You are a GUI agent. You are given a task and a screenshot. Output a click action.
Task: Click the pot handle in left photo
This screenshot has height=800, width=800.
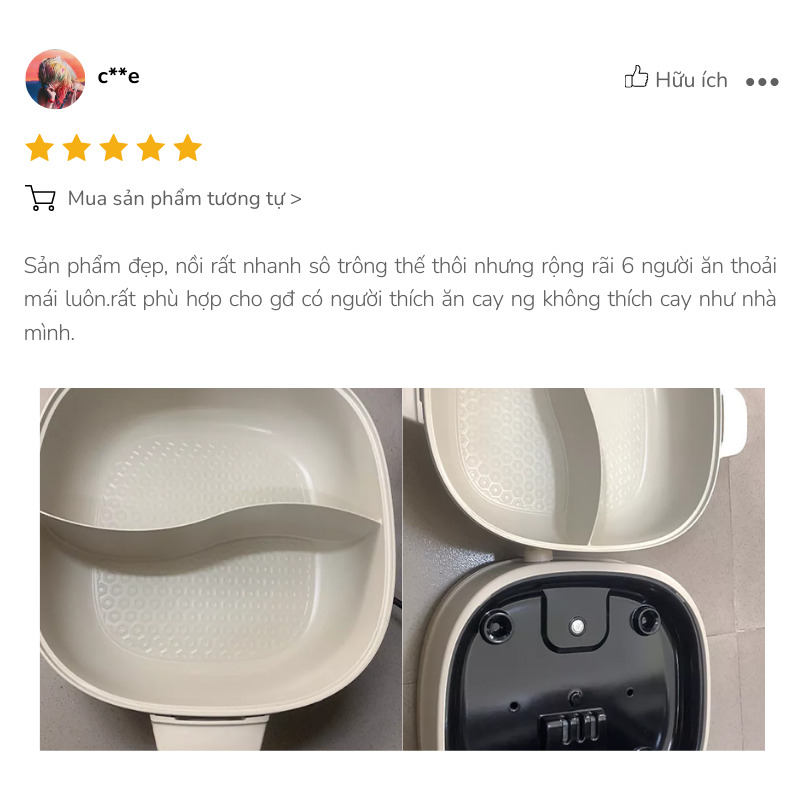pyautogui.click(x=209, y=732)
